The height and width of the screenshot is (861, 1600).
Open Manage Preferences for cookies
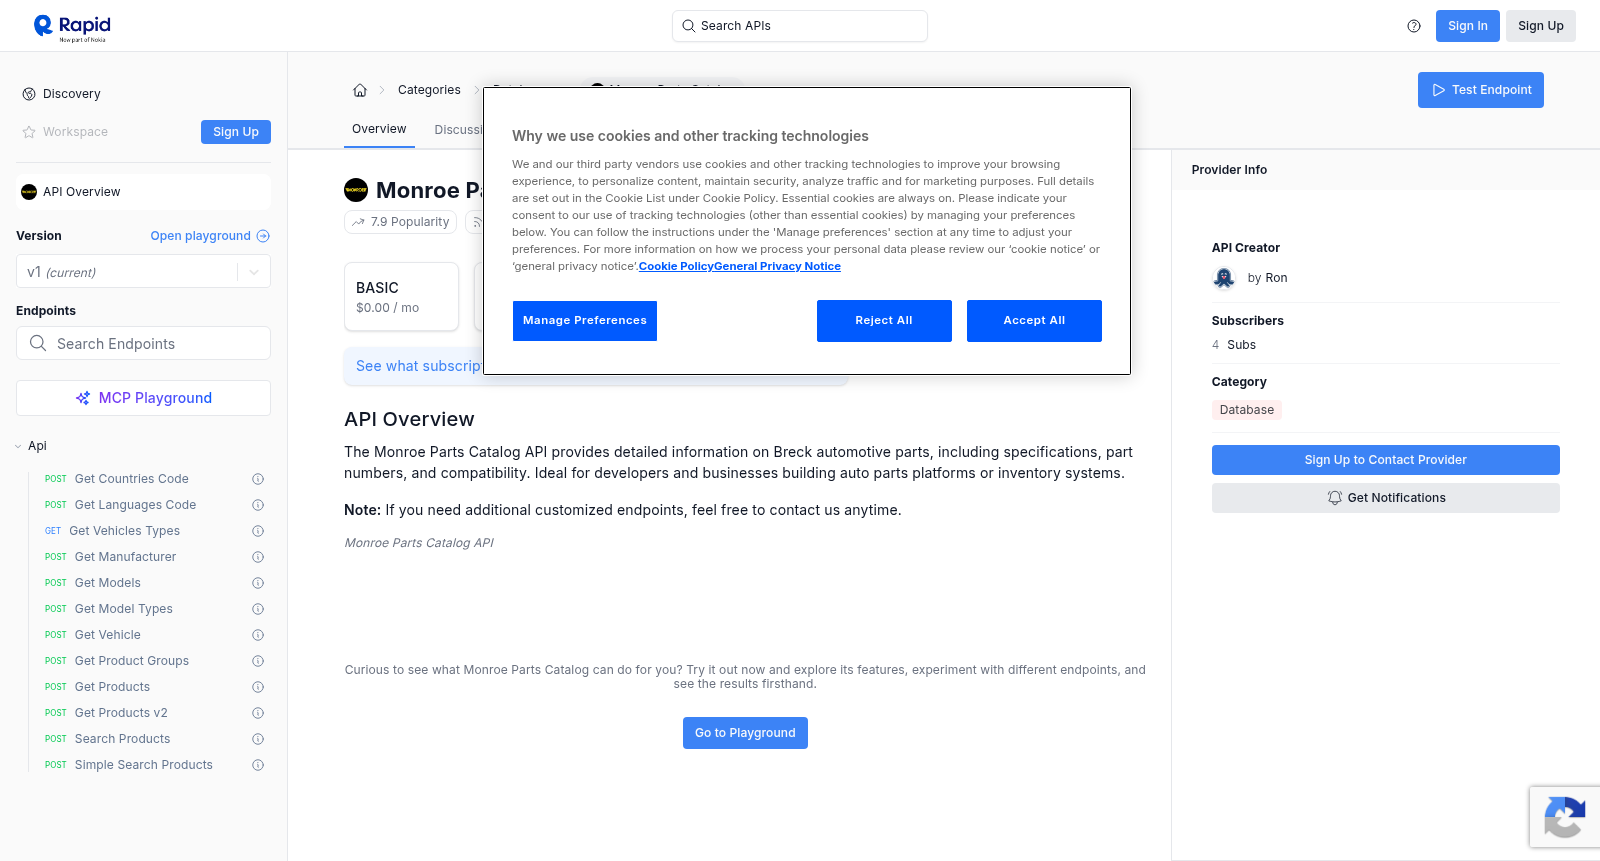click(585, 321)
